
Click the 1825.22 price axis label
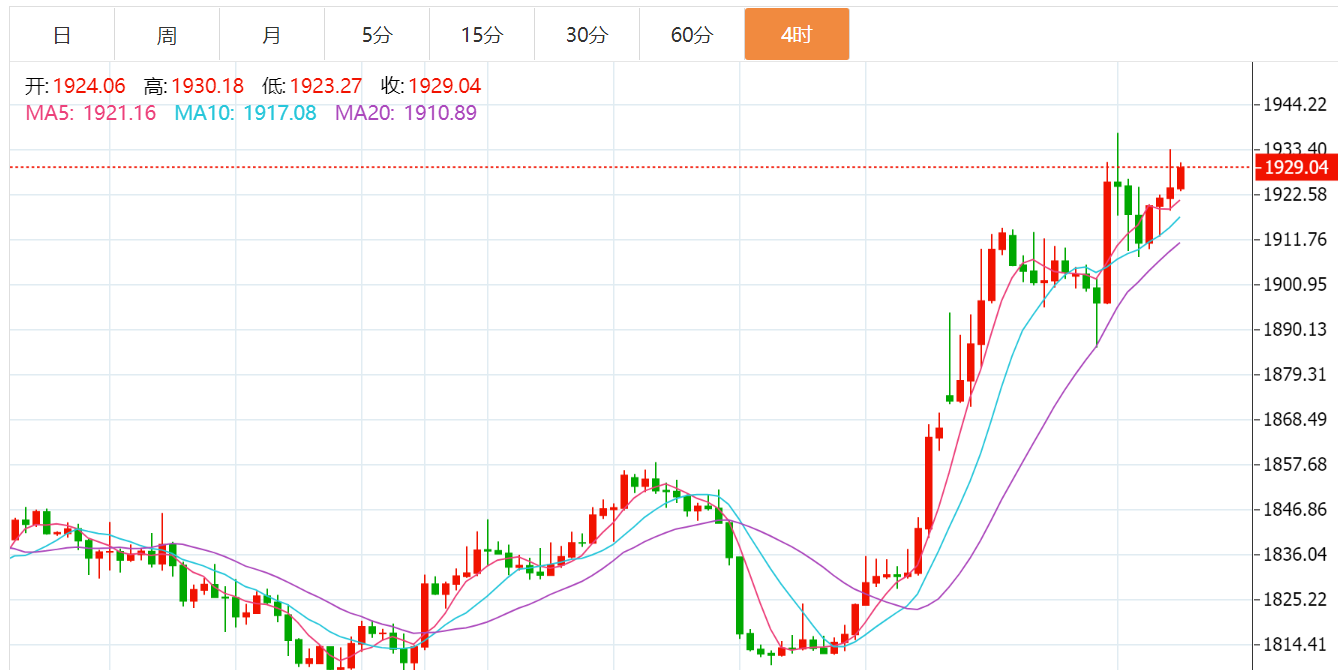1295,599
